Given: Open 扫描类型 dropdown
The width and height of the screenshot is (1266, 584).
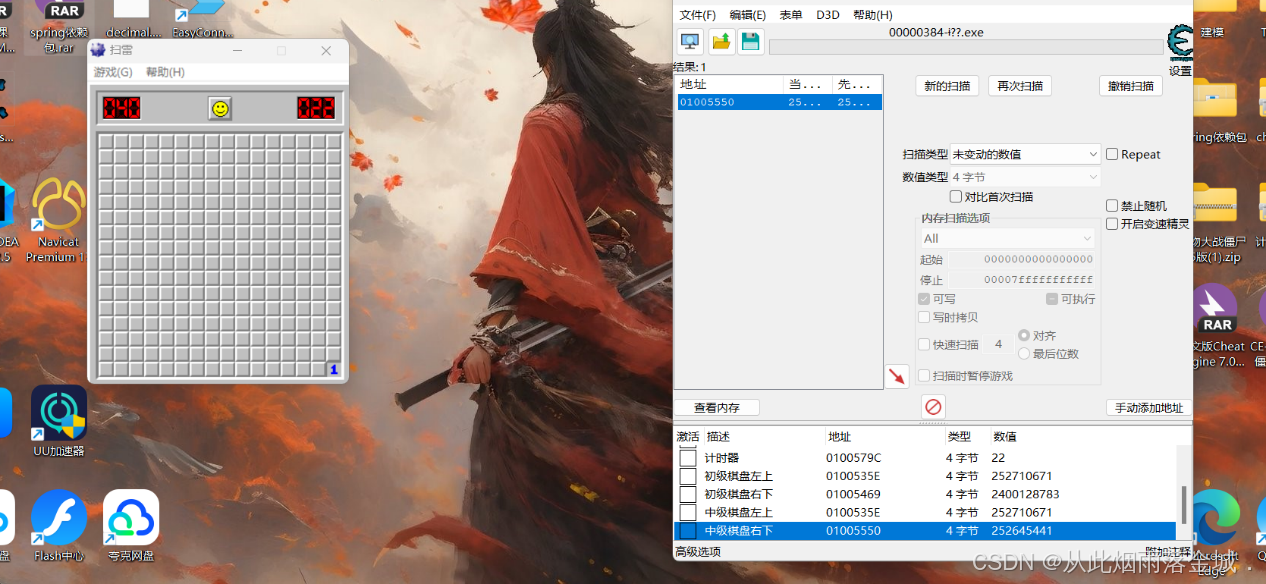Looking at the screenshot, I should coord(1025,154).
